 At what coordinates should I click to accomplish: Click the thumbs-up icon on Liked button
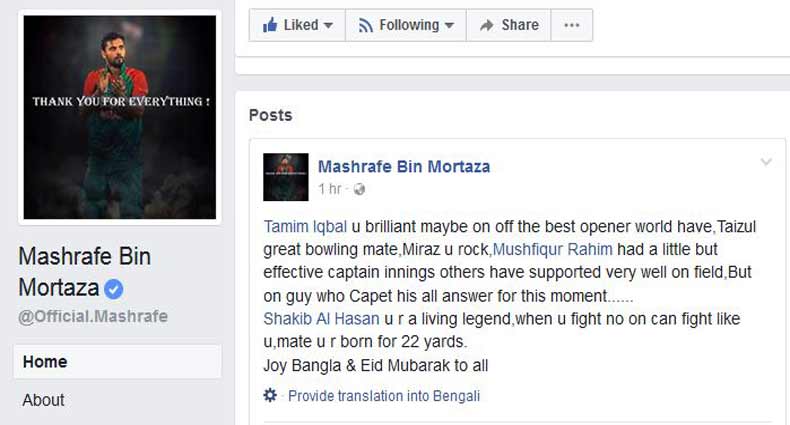click(270, 25)
